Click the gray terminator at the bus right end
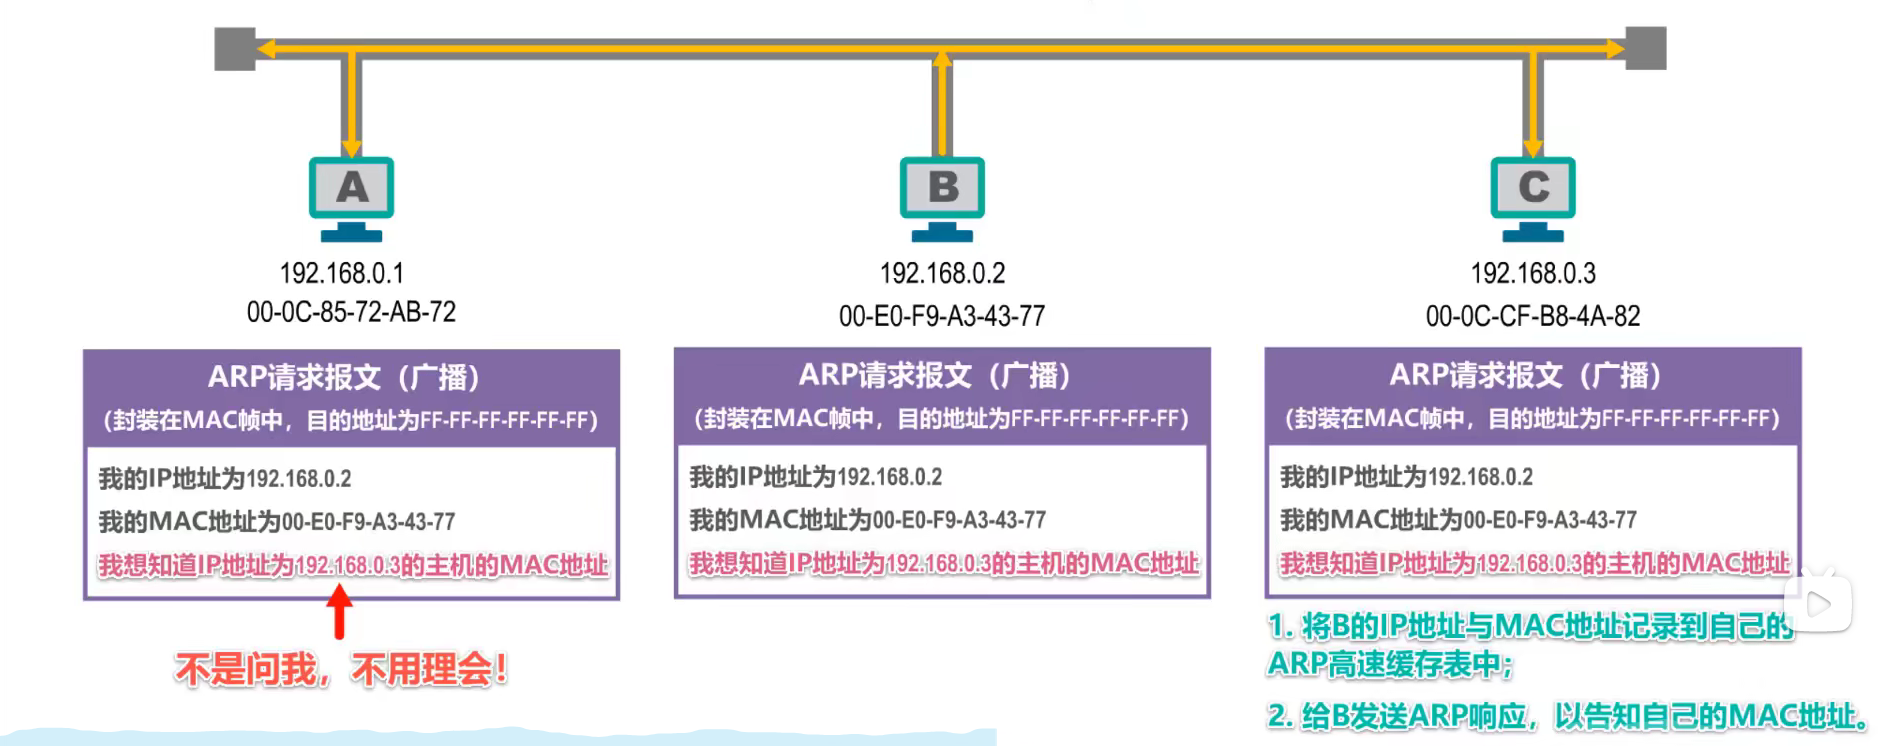The height and width of the screenshot is (746, 1900). 1645,49
